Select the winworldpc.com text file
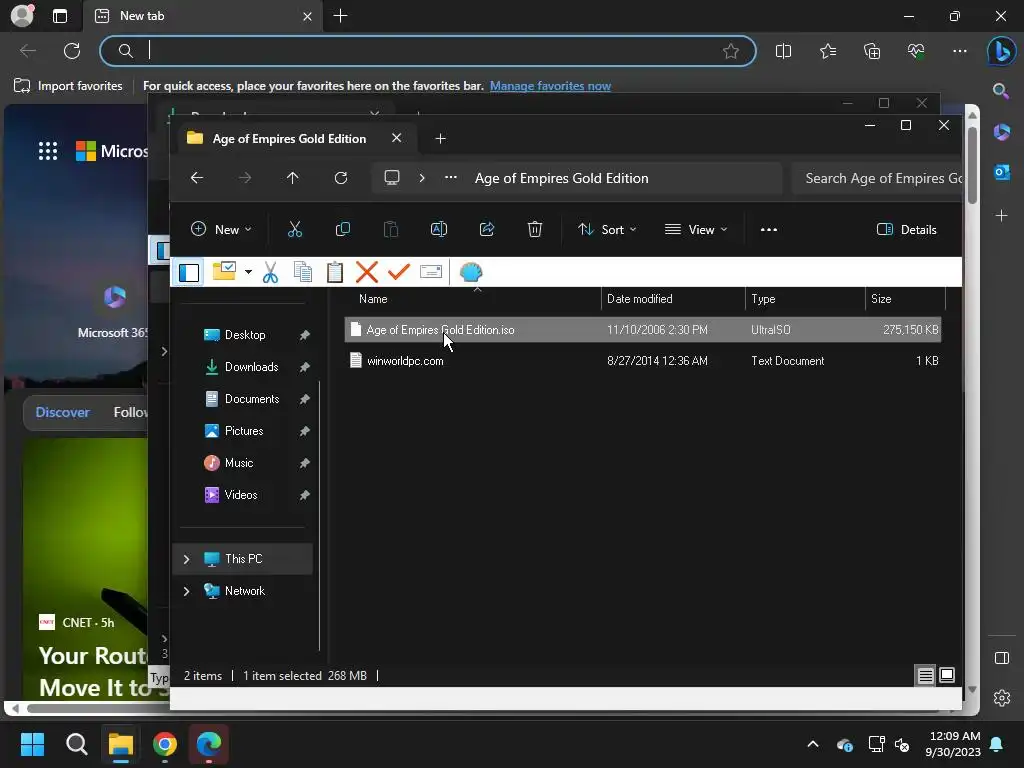The height and width of the screenshot is (768, 1024). 643,360
